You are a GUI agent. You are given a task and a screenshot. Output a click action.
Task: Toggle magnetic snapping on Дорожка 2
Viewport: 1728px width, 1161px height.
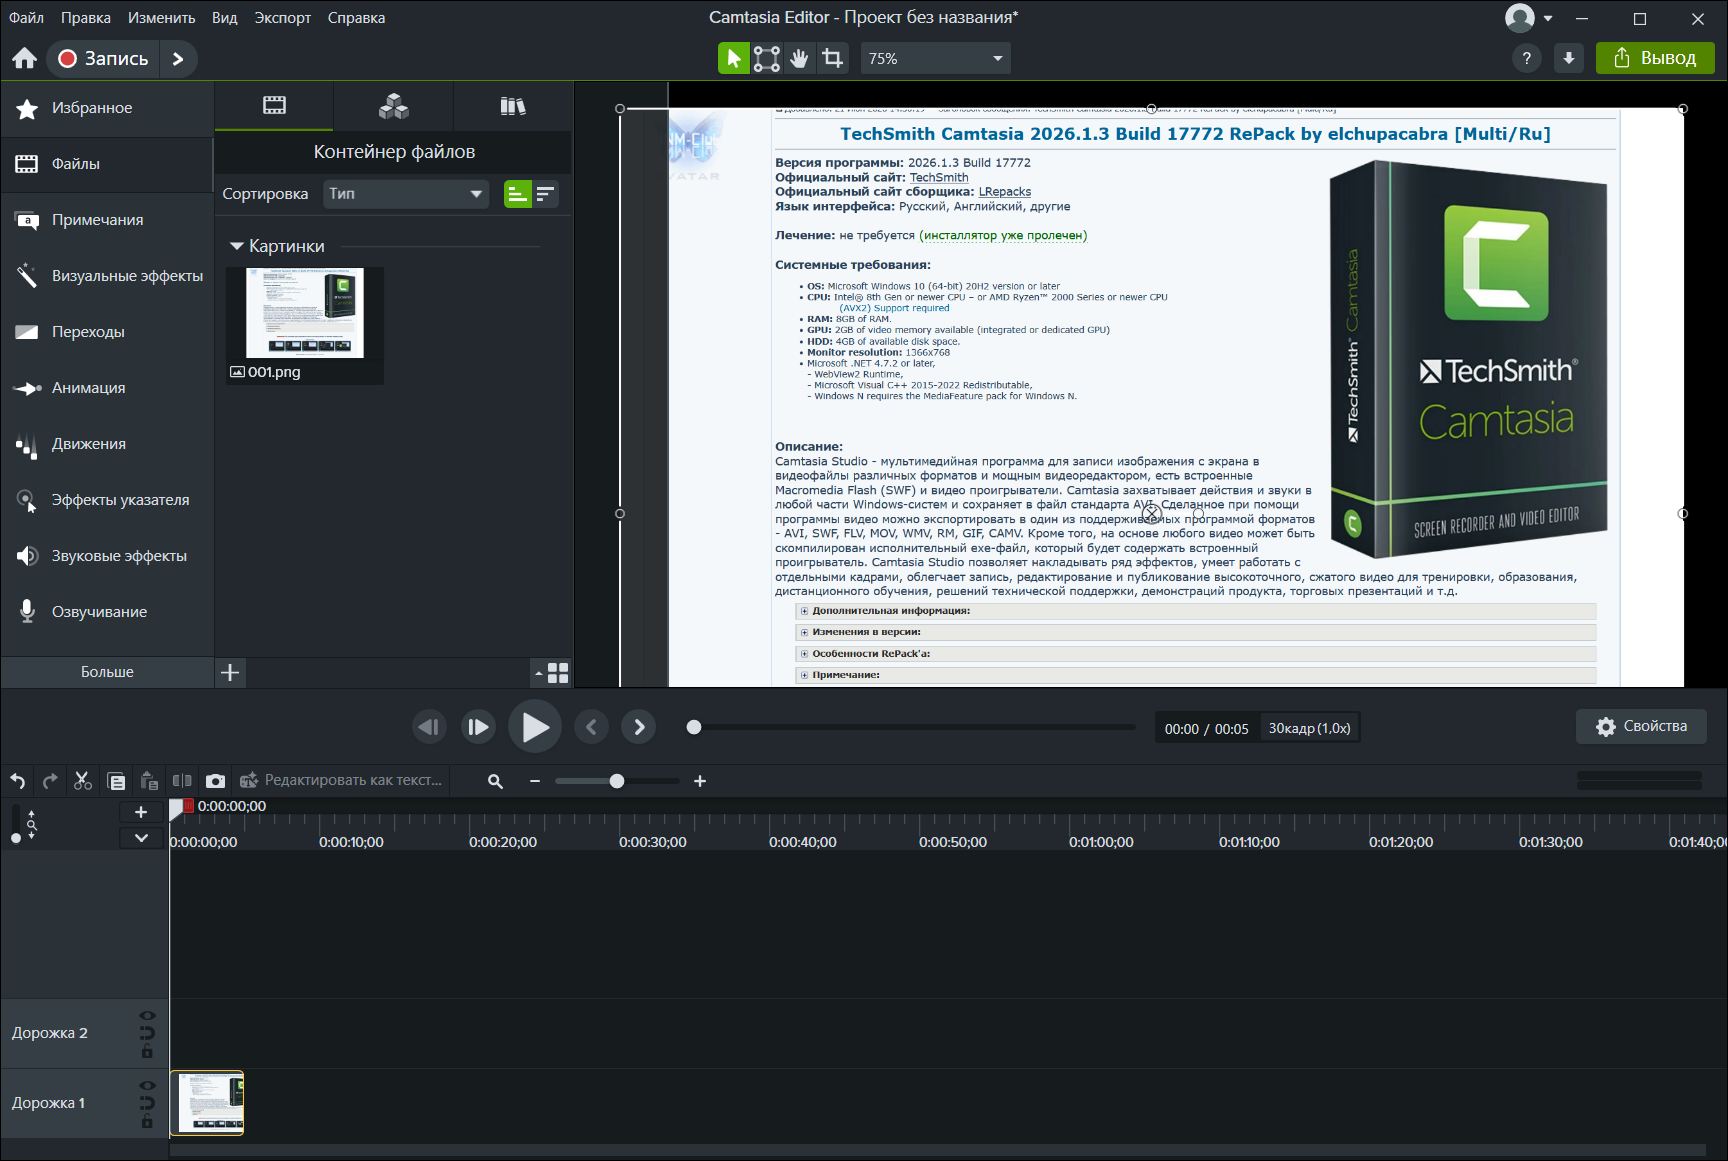click(147, 1033)
